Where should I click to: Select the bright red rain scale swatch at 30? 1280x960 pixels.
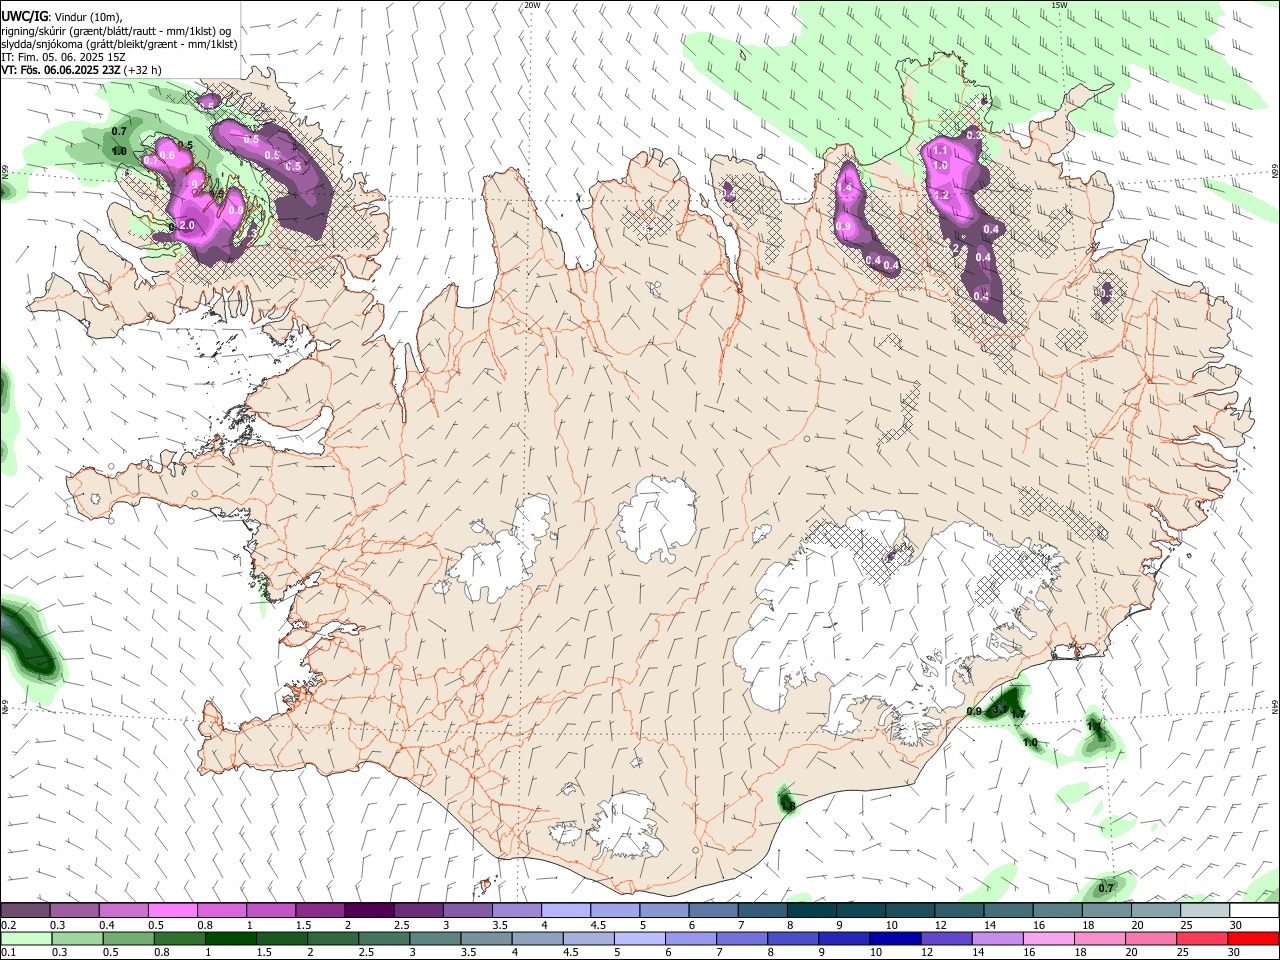point(1254,939)
